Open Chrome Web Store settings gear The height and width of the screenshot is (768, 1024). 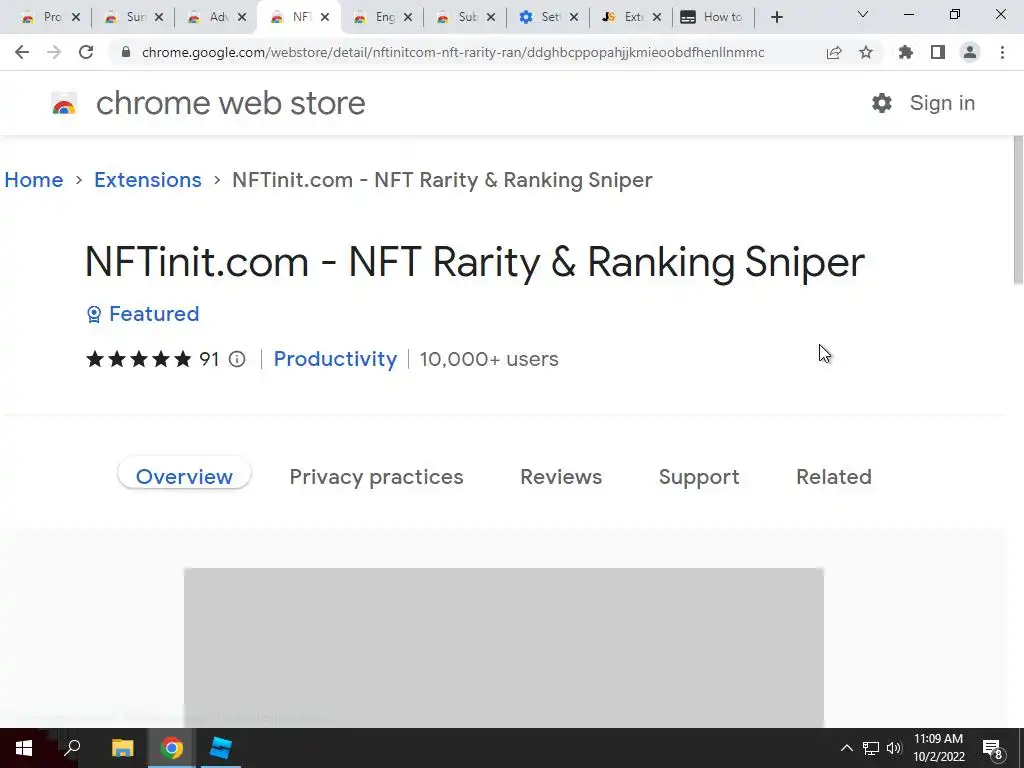882,103
